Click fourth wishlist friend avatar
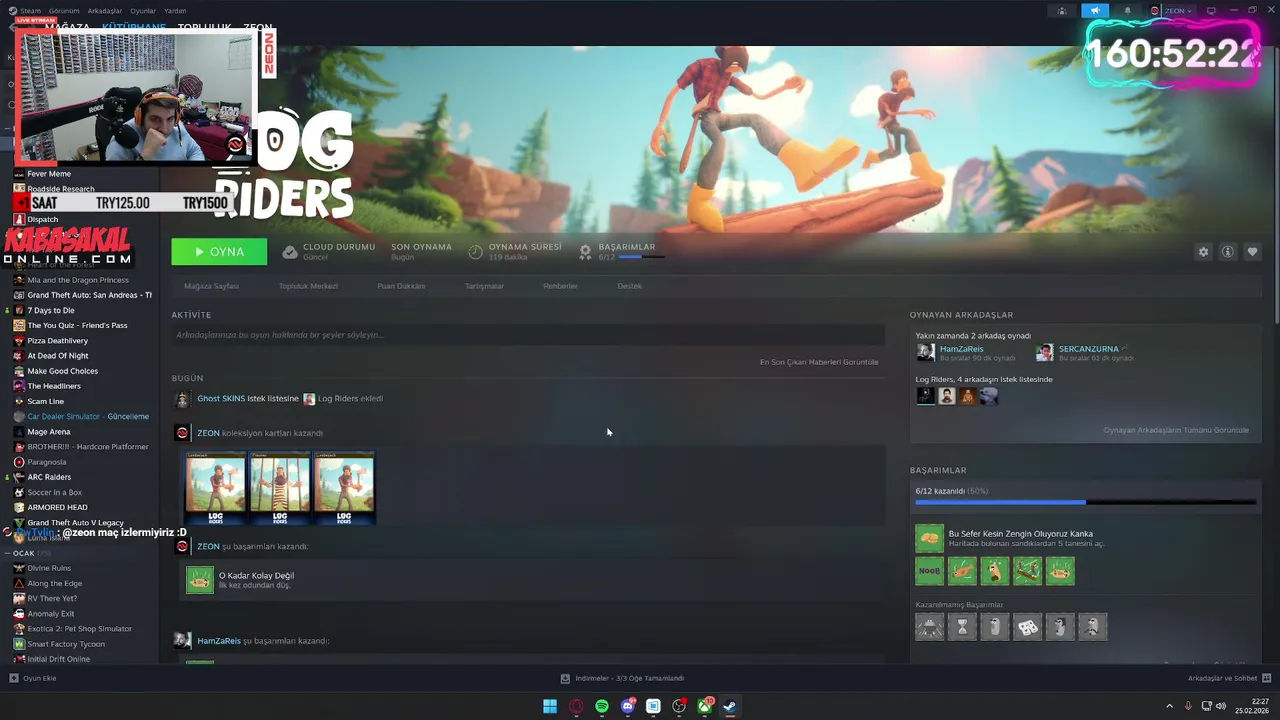The height and width of the screenshot is (720, 1280). tap(988, 396)
